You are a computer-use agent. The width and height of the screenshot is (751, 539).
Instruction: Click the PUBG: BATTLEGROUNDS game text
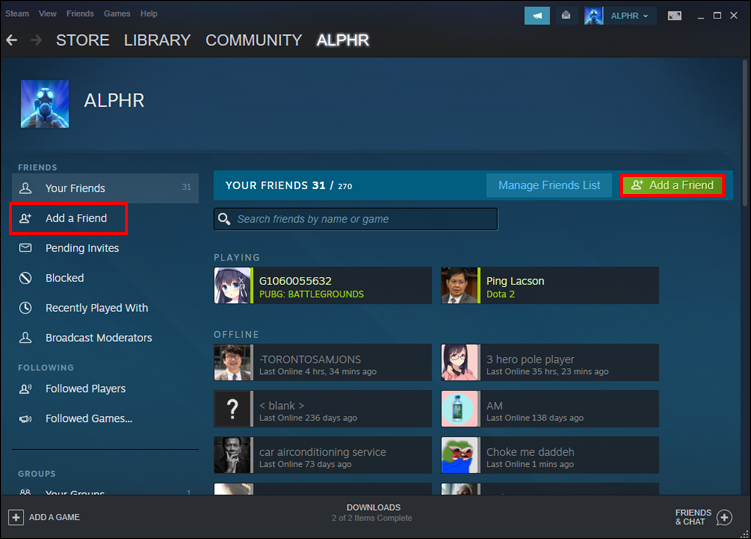click(x=311, y=294)
